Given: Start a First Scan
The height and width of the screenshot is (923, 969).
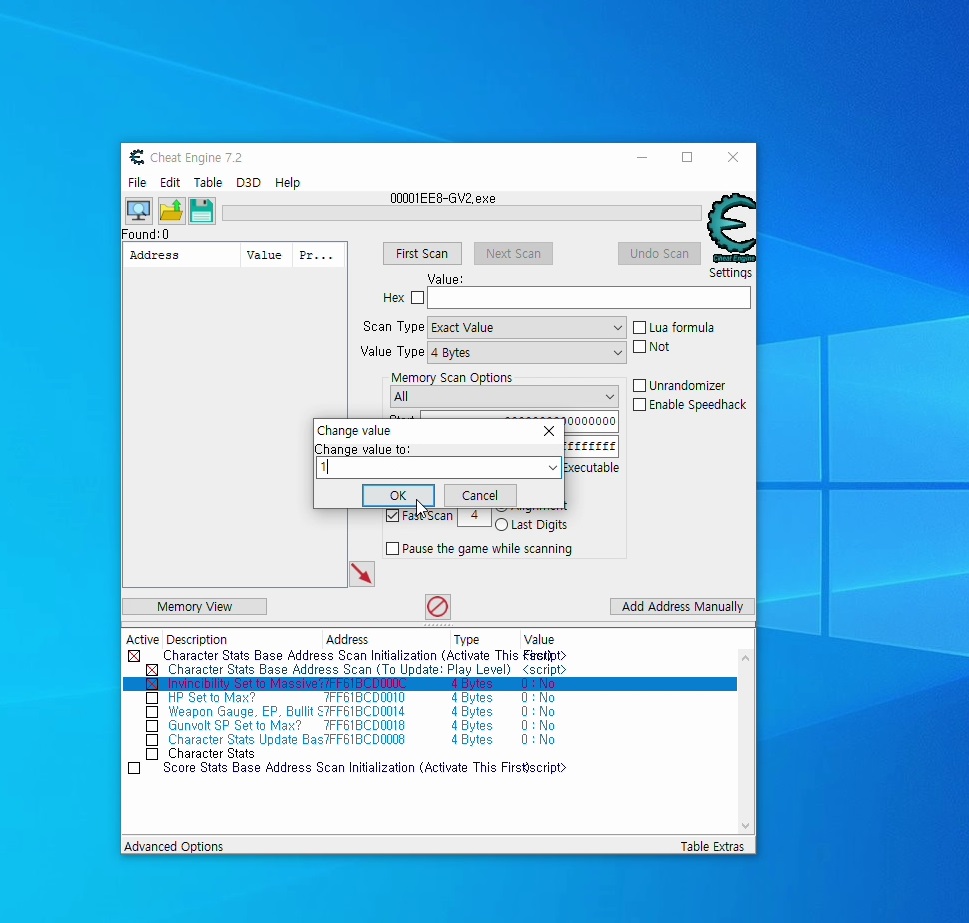Looking at the screenshot, I should tap(422, 254).
